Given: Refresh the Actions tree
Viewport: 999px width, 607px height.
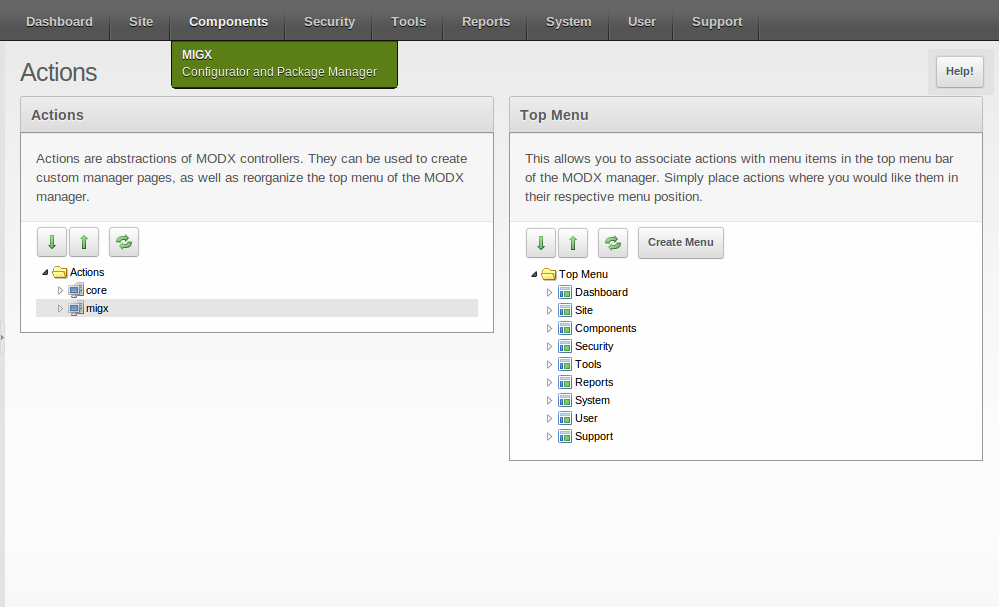Looking at the screenshot, I should tap(124, 242).
